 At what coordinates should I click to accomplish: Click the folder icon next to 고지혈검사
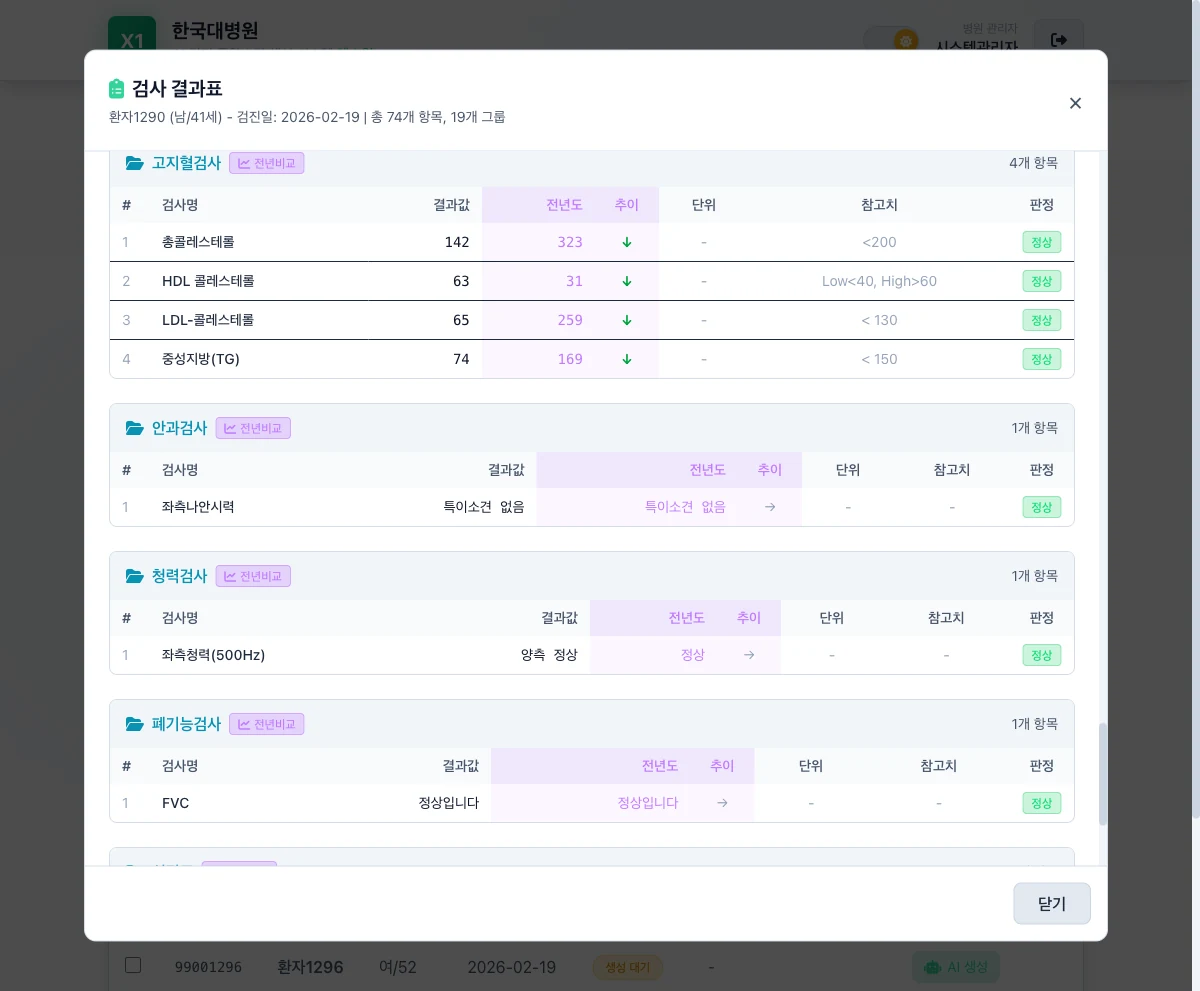click(x=135, y=163)
